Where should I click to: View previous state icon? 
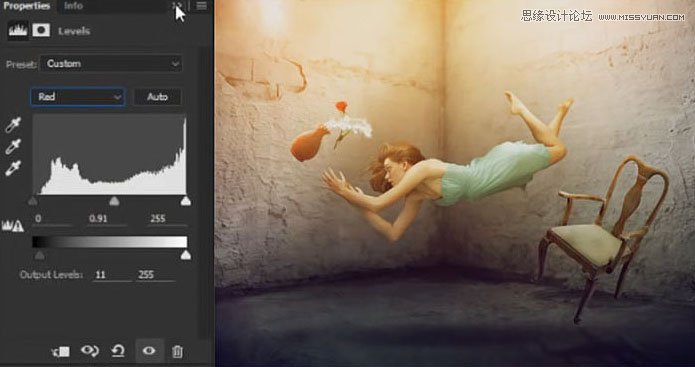click(90, 351)
